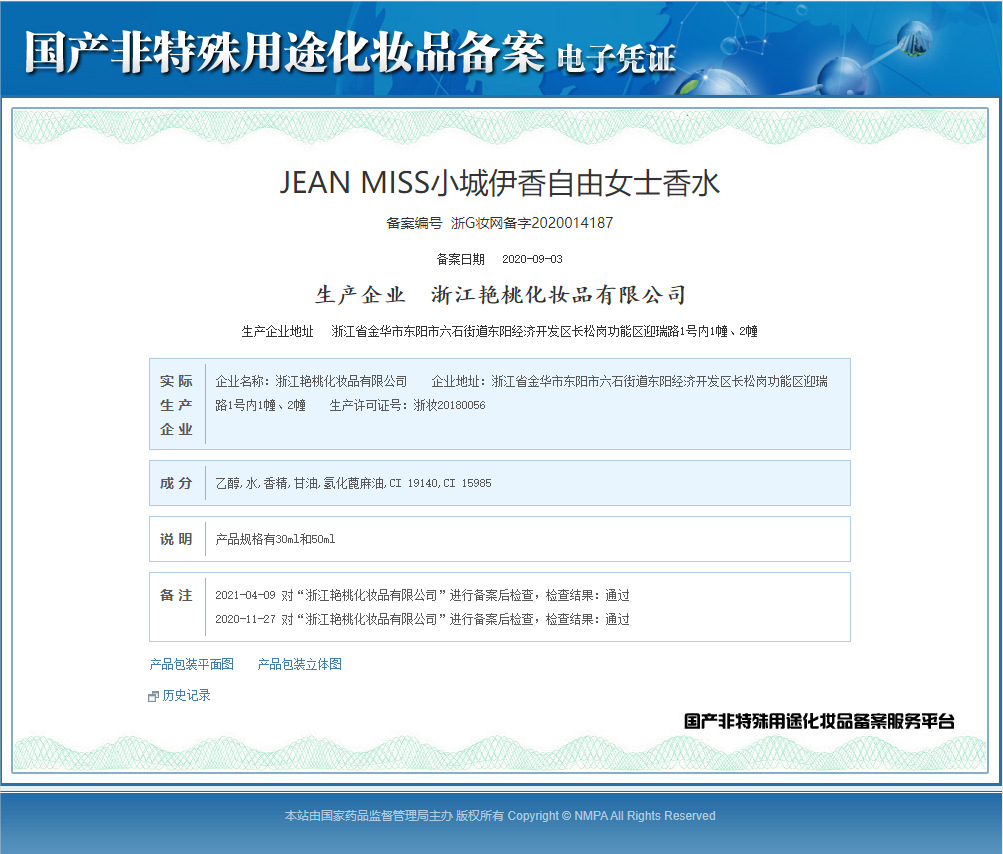The height and width of the screenshot is (854, 1003).
Task: Click the 2020-11-27 inspection remark line
Action: click(x=422, y=619)
